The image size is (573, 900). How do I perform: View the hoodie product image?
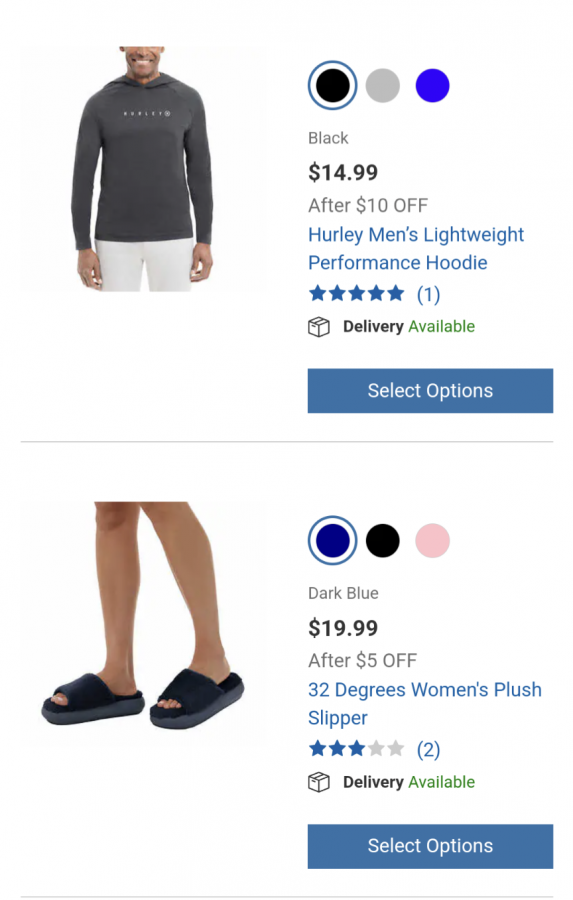(x=143, y=169)
